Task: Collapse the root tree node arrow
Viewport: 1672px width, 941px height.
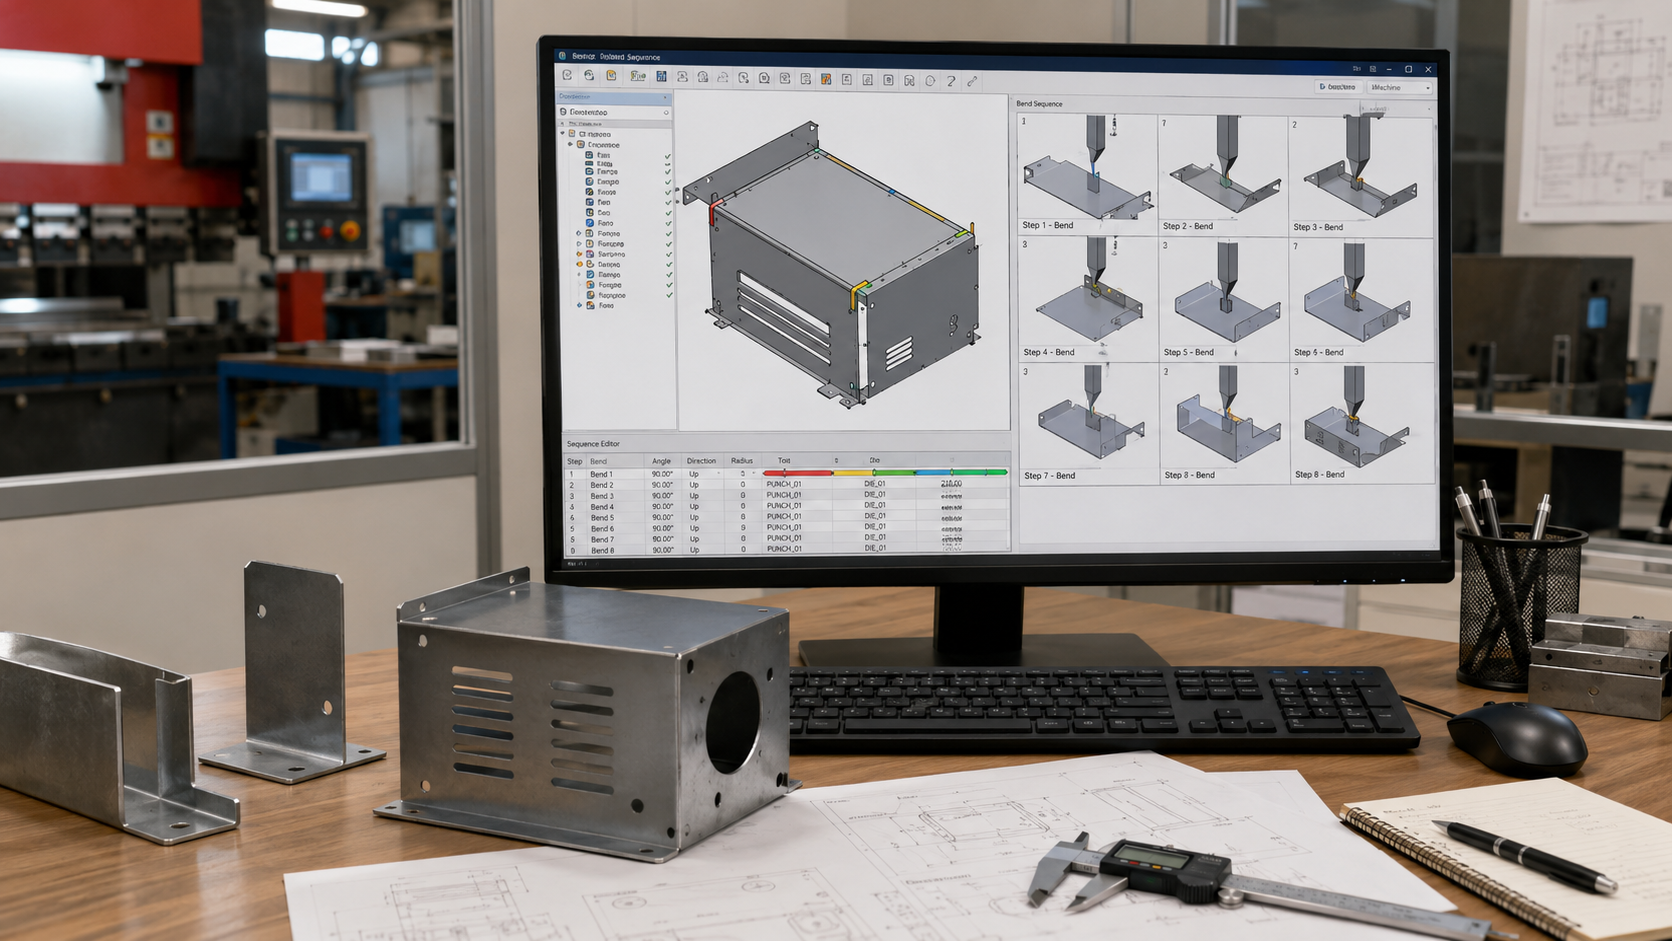Action: point(562,133)
